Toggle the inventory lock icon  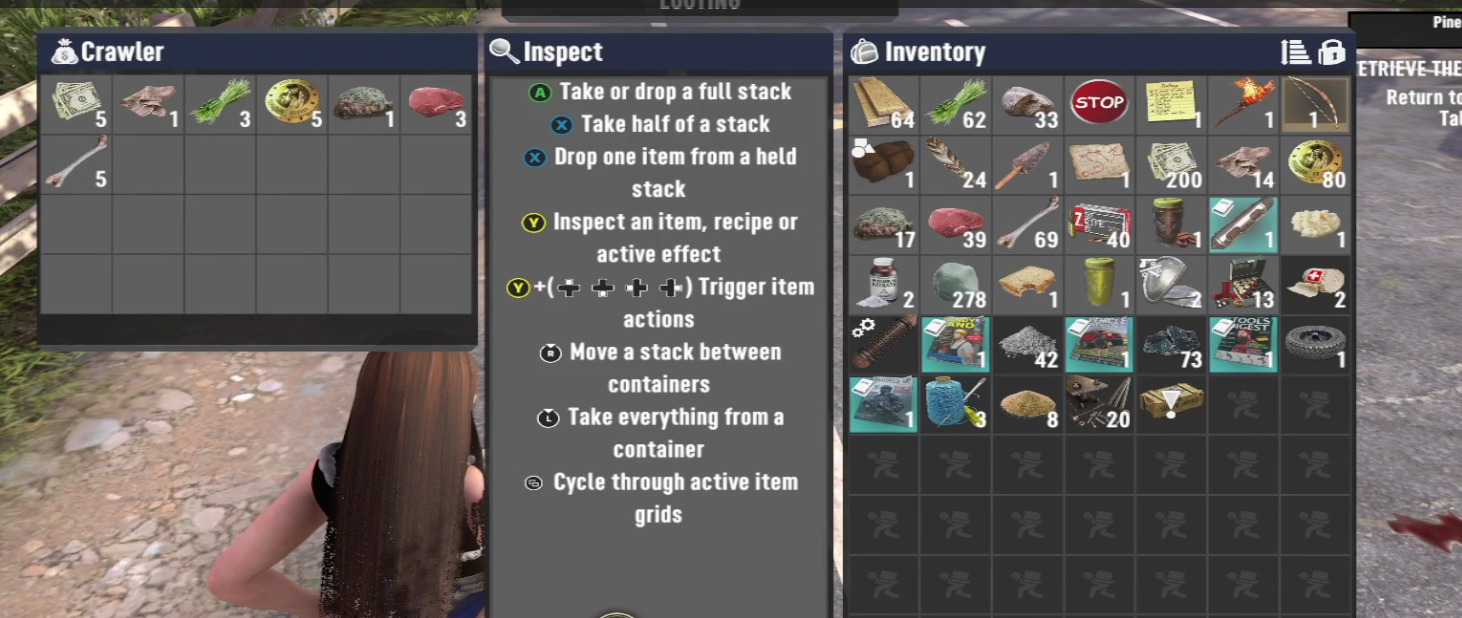pos(1331,52)
